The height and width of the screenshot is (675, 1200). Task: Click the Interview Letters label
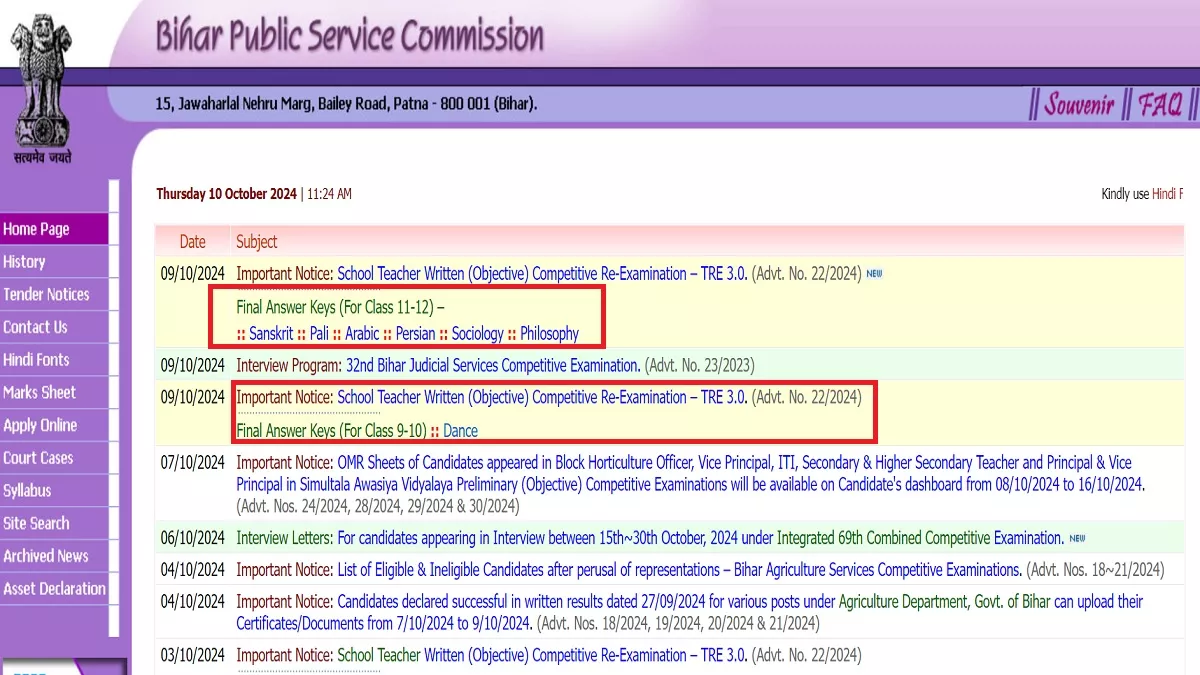click(284, 538)
